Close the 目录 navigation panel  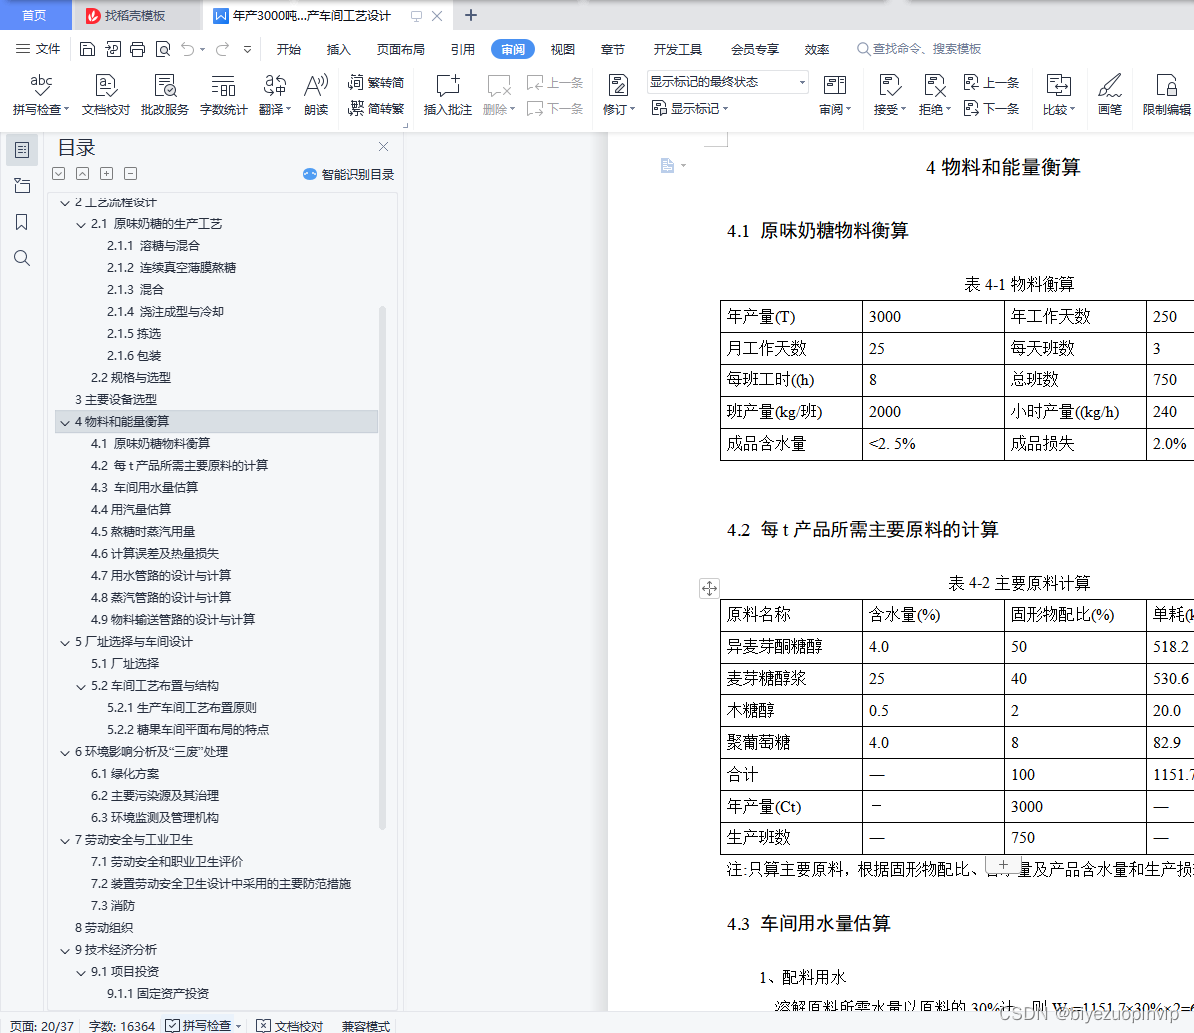coord(384,146)
